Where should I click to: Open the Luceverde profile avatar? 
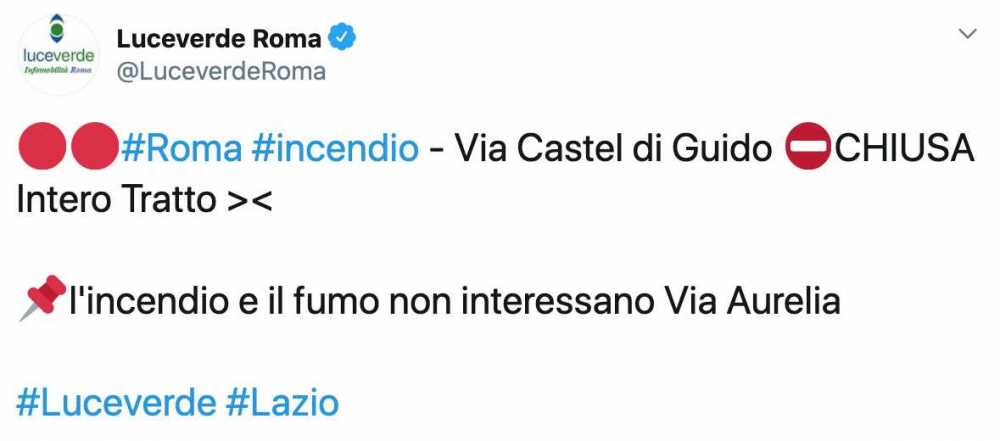pyautogui.click(x=58, y=55)
